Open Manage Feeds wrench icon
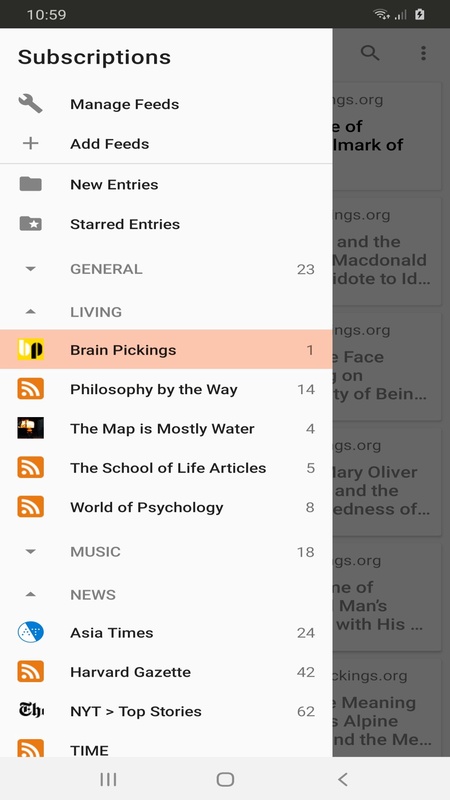The height and width of the screenshot is (800, 450). [x=30, y=104]
